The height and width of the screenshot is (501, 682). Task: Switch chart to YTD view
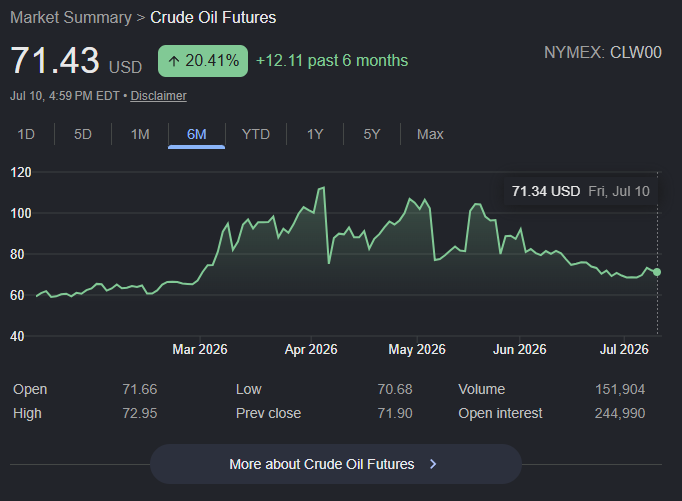[256, 134]
